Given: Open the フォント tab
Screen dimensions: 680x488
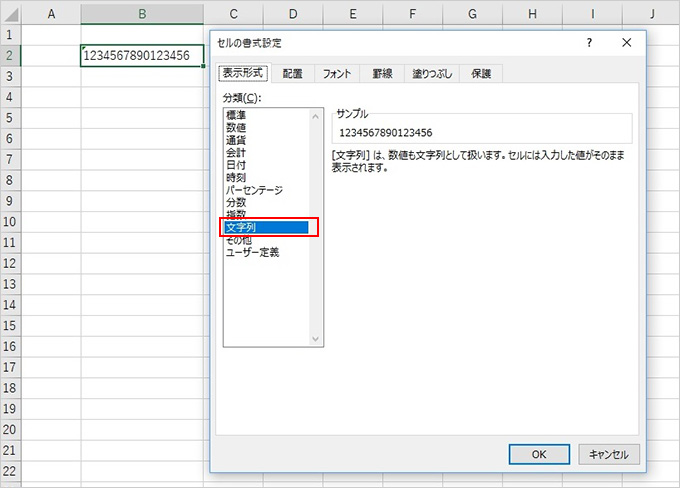Looking at the screenshot, I should point(338,74).
